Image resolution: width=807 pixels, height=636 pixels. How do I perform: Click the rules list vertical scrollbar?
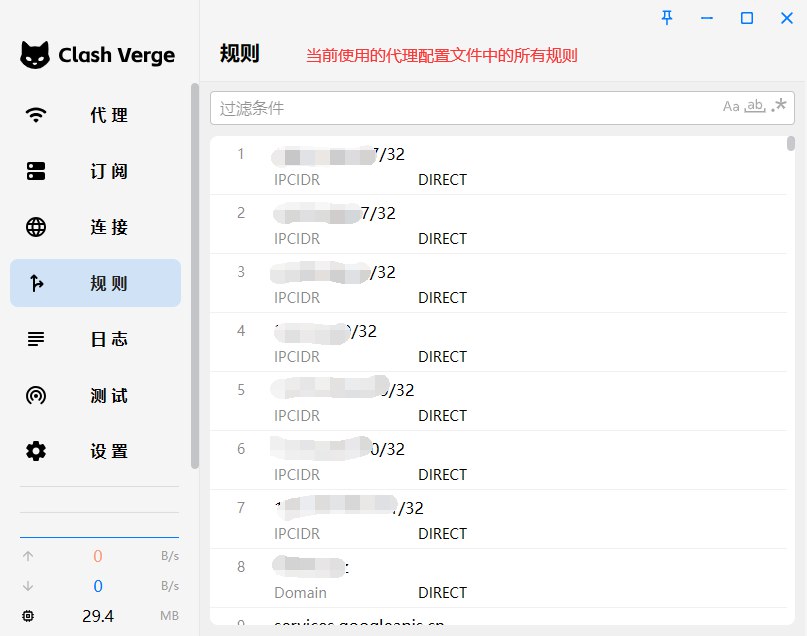click(791, 145)
